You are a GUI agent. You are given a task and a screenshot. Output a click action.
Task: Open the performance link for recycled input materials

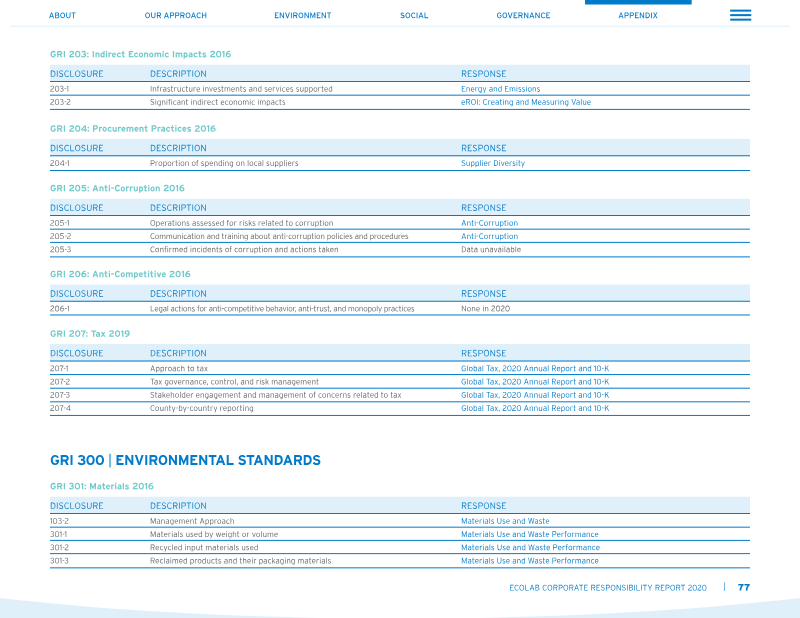[x=530, y=548]
